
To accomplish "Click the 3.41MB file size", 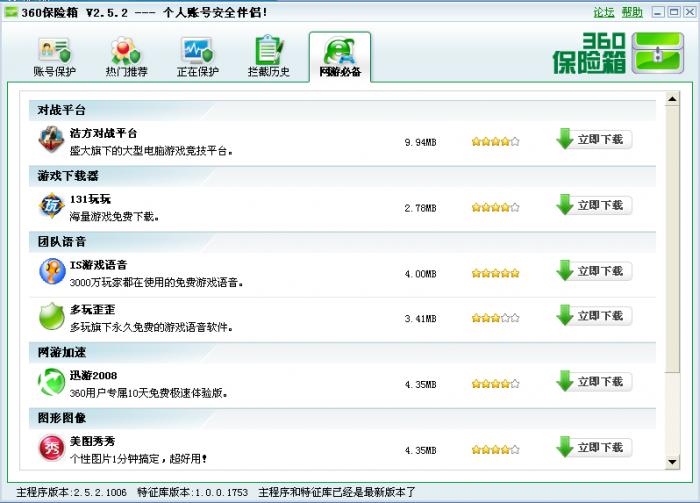I will click(420, 319).
